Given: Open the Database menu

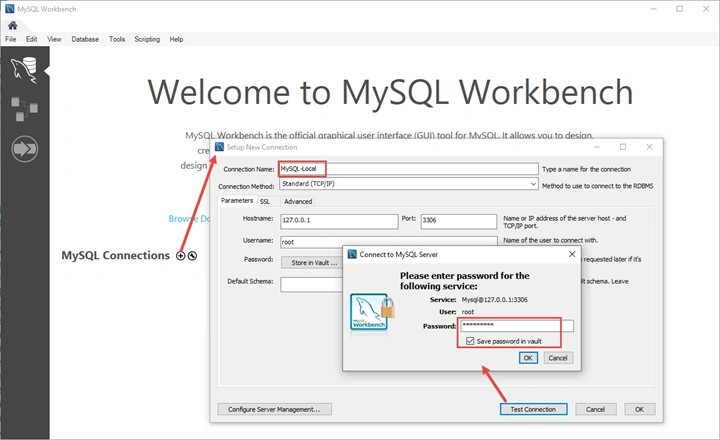Looking at the screenshot, I should [x=85, y=39].
